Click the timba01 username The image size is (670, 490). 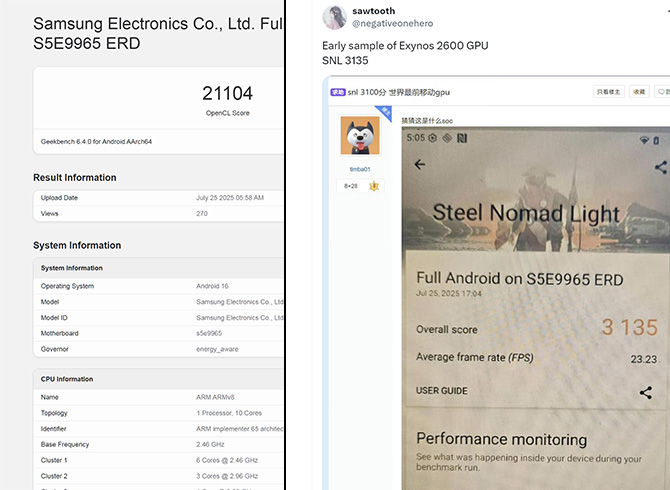tap(359, 169)
